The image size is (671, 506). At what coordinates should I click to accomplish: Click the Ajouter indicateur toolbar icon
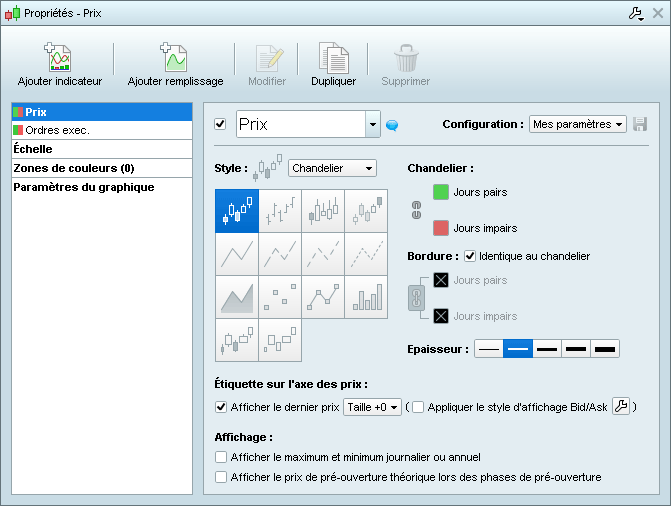point(59,57)
